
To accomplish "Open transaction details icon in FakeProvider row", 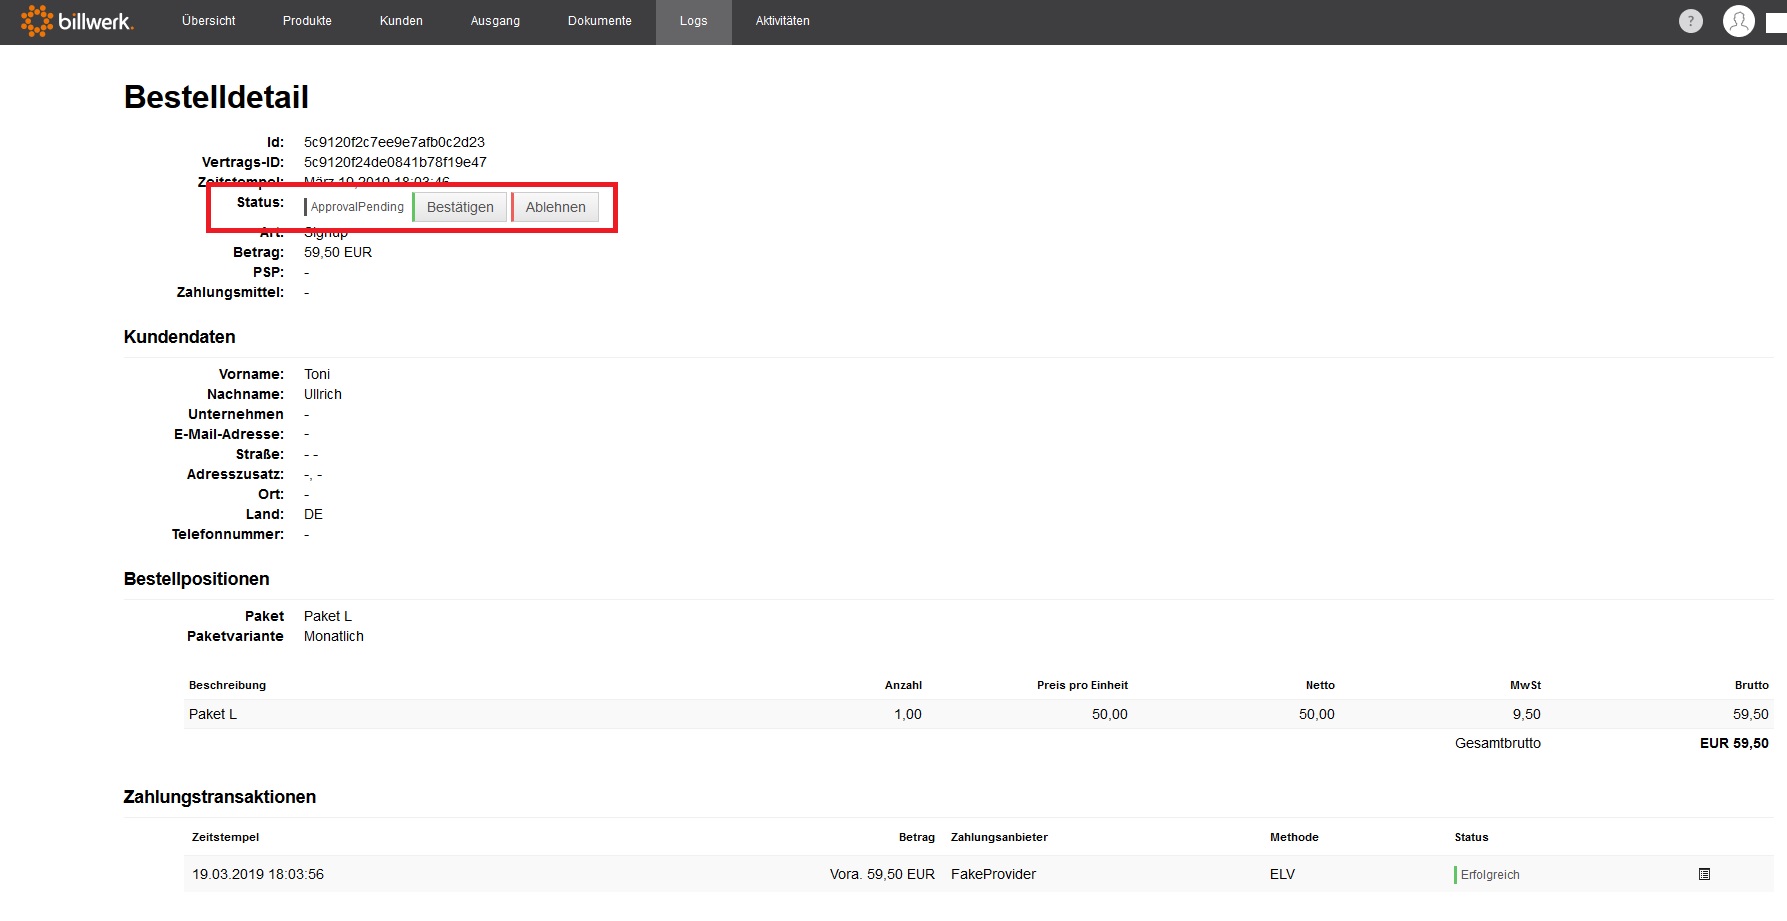I will coord(1704,874).
